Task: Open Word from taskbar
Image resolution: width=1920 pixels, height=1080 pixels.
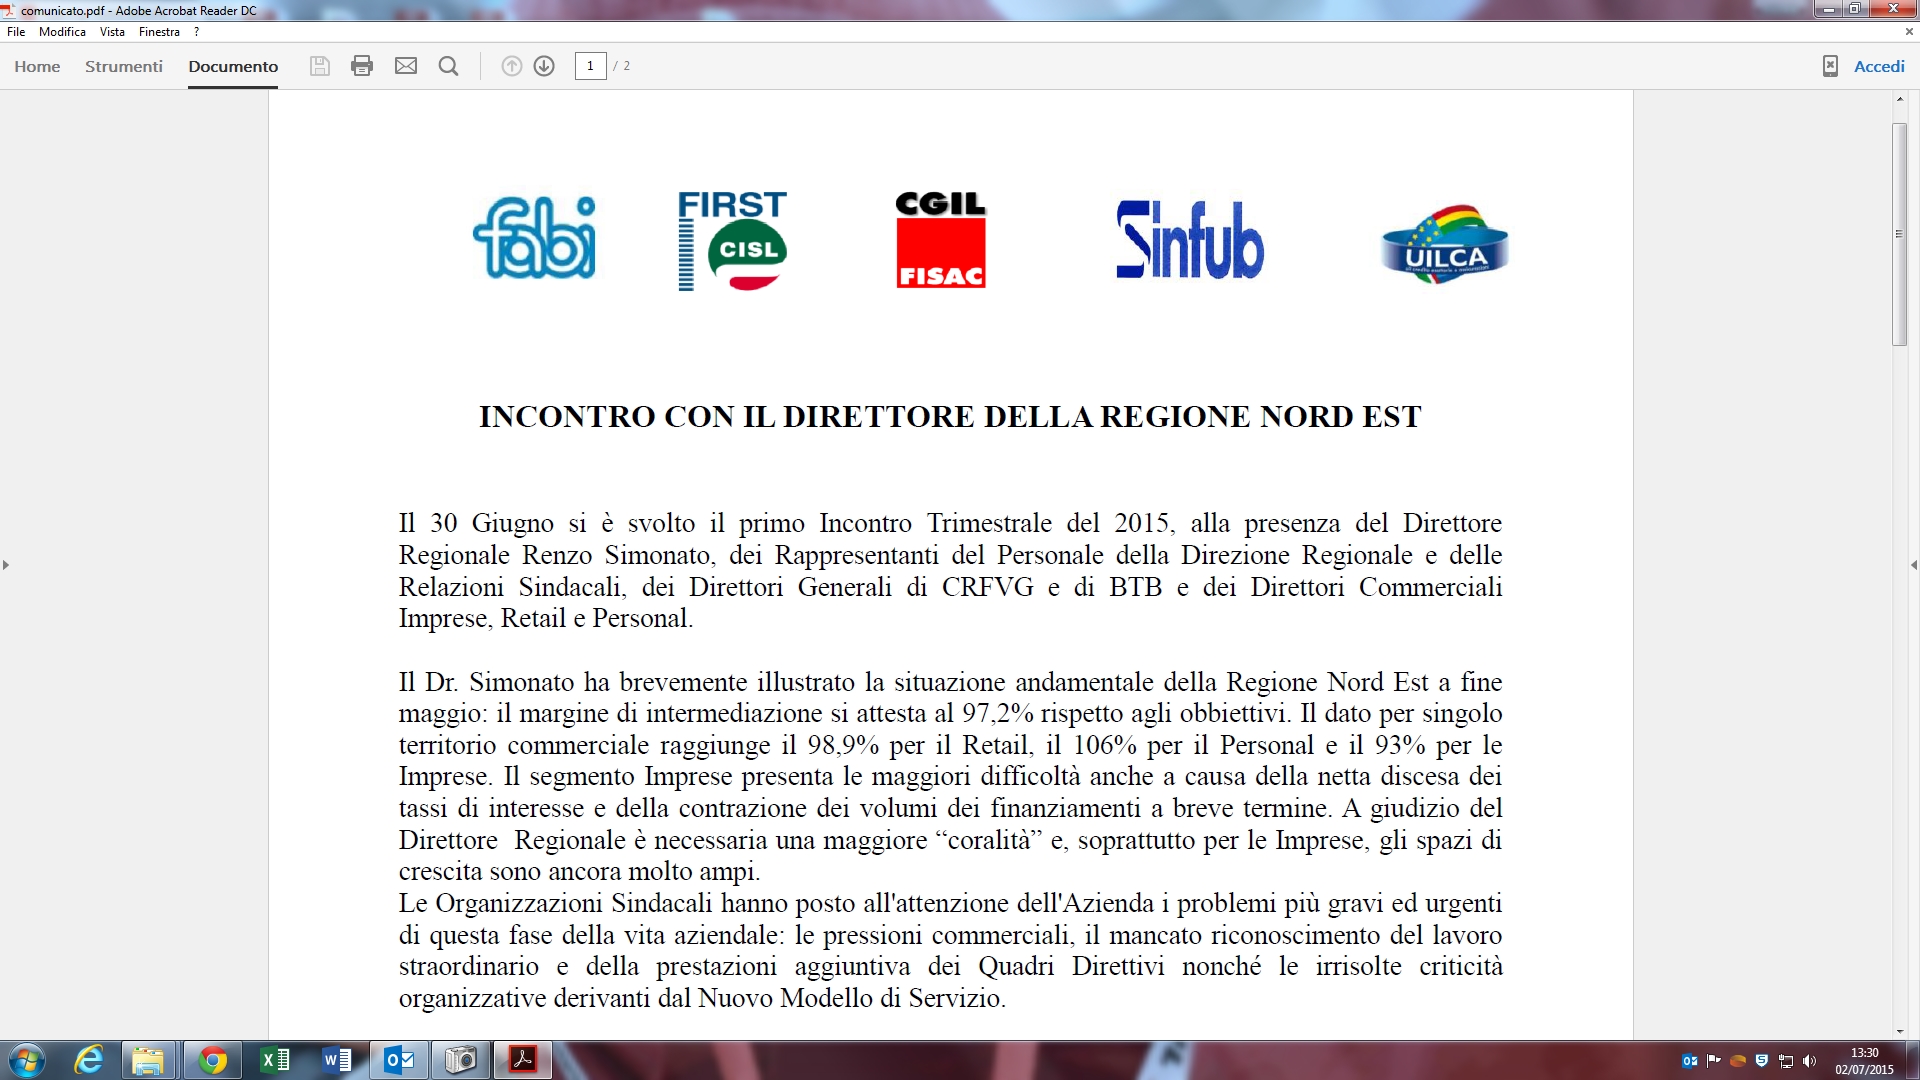Action: [x=337, y=1060]
